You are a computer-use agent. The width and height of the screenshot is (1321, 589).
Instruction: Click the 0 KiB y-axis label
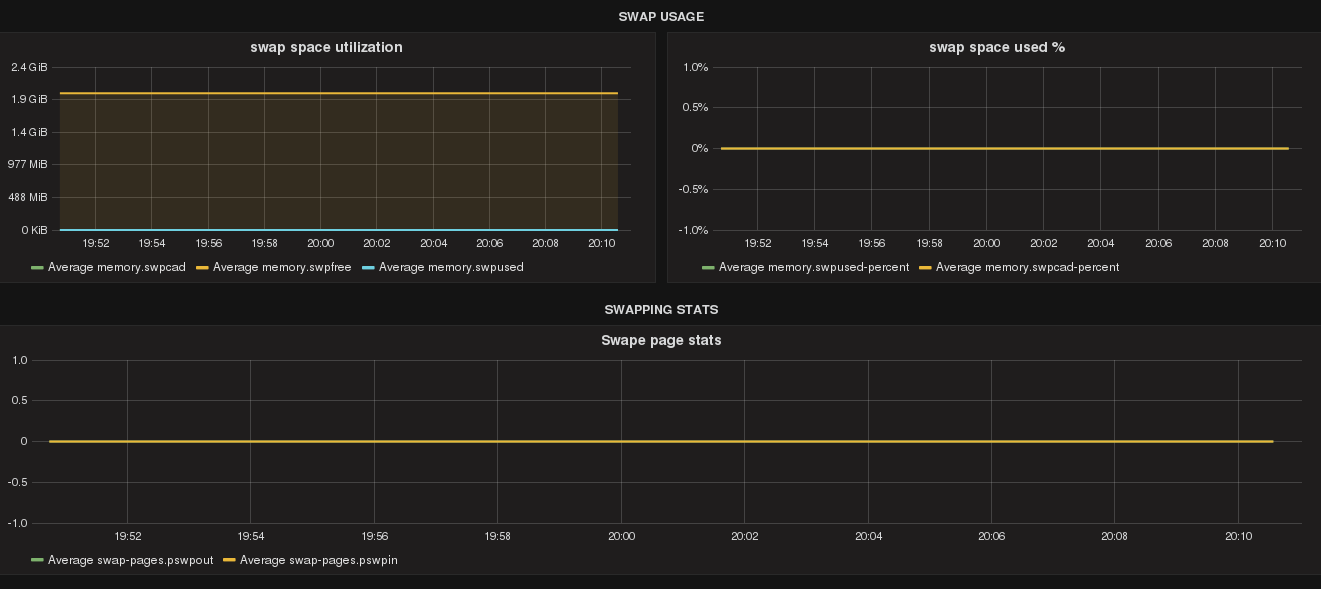coord(33,230)
